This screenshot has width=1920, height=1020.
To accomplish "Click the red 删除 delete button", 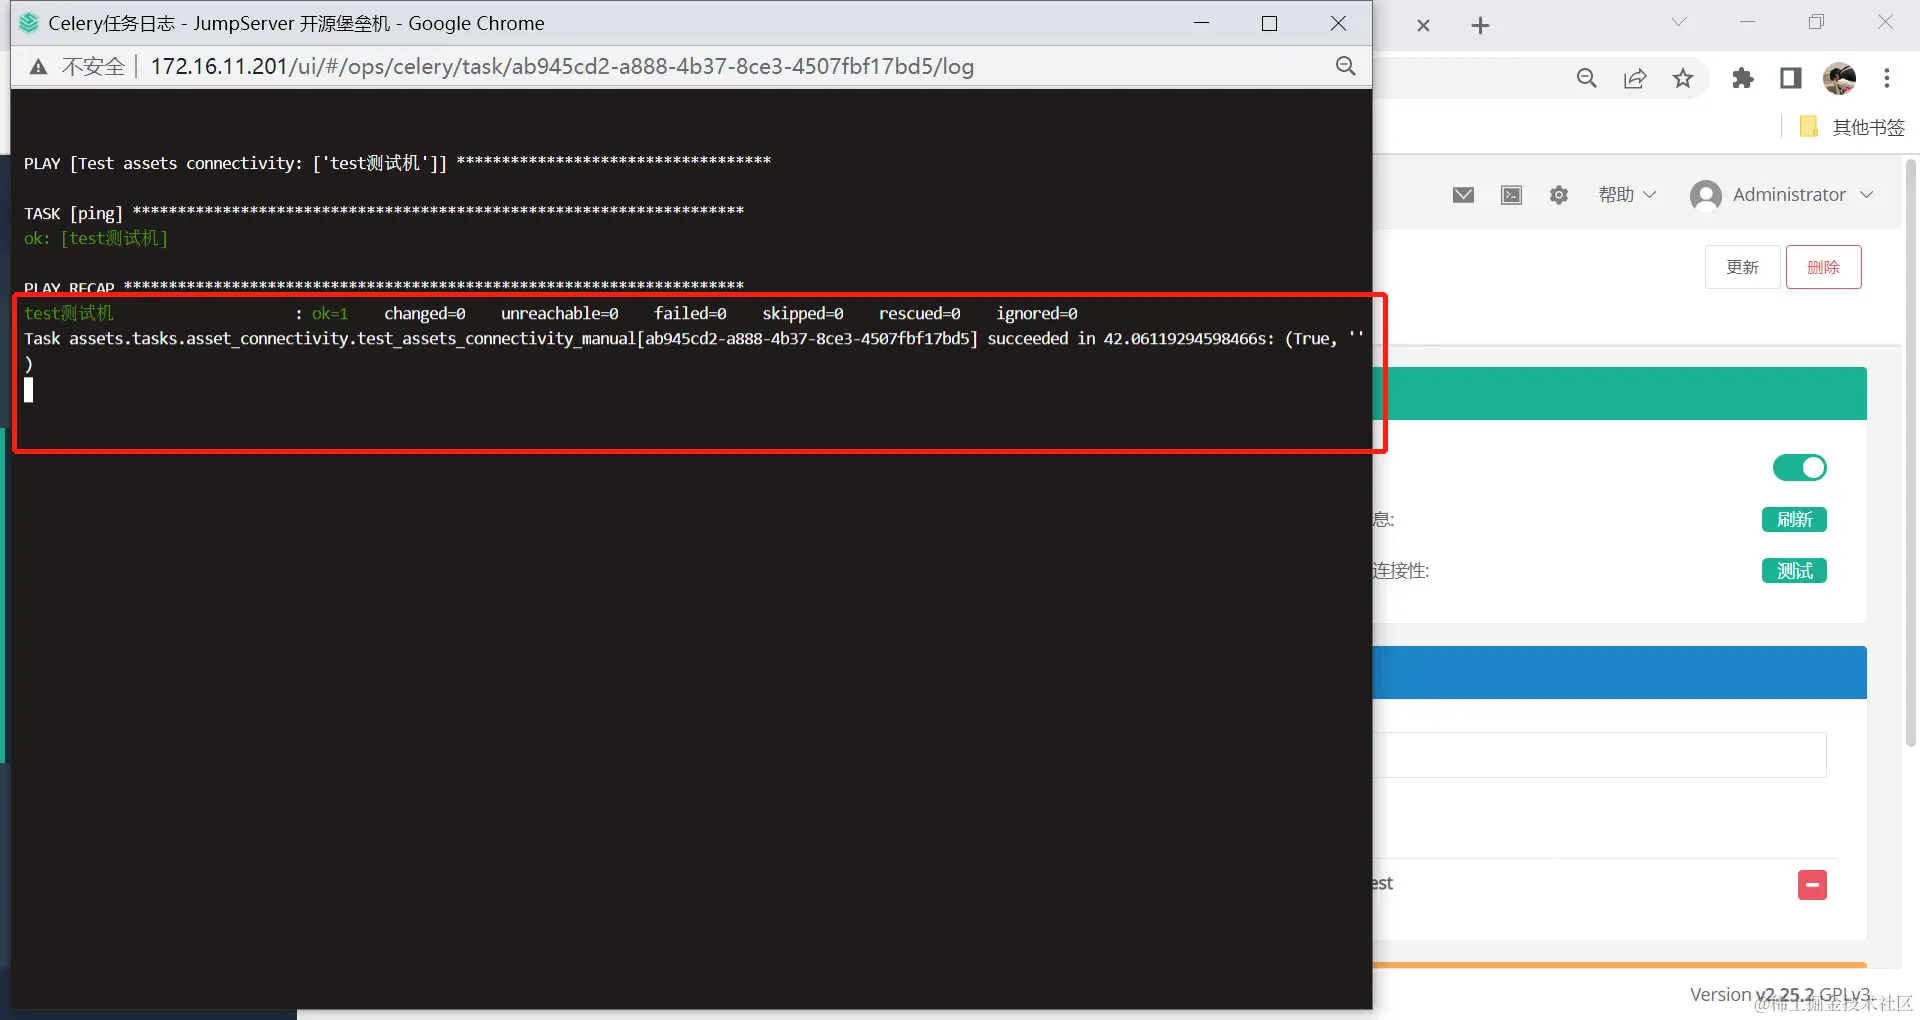I will tap(1824, 267).
